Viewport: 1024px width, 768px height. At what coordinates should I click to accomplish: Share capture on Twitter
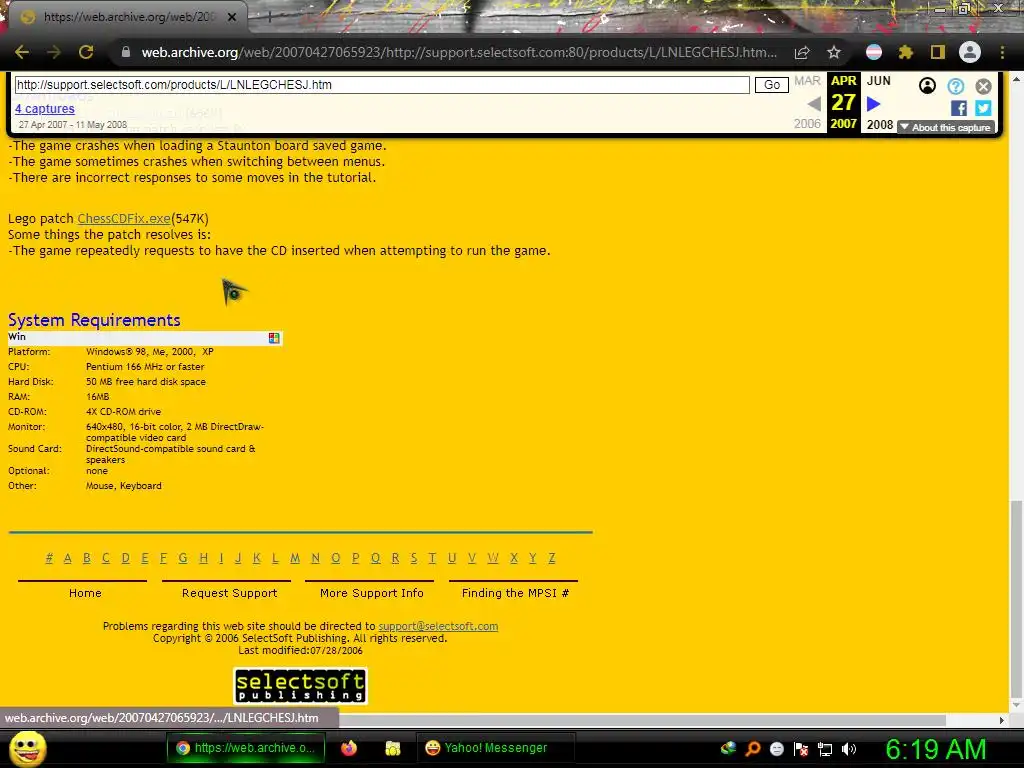click(x=983, y=108)
